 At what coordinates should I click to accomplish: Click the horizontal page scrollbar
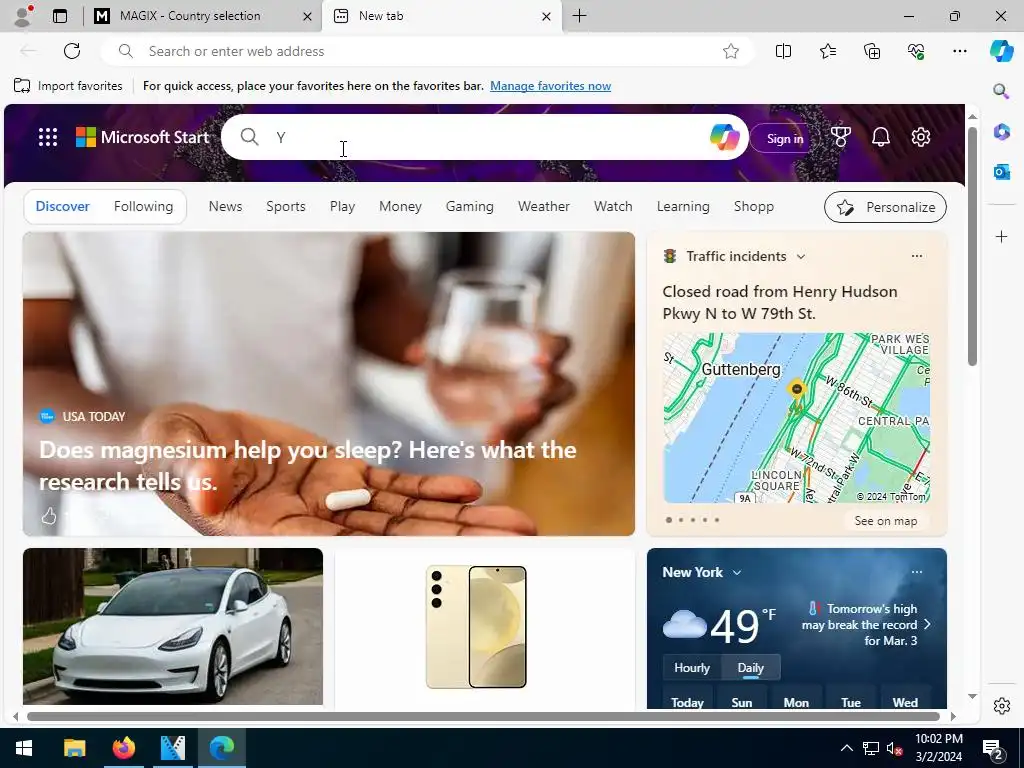point(483,716)
